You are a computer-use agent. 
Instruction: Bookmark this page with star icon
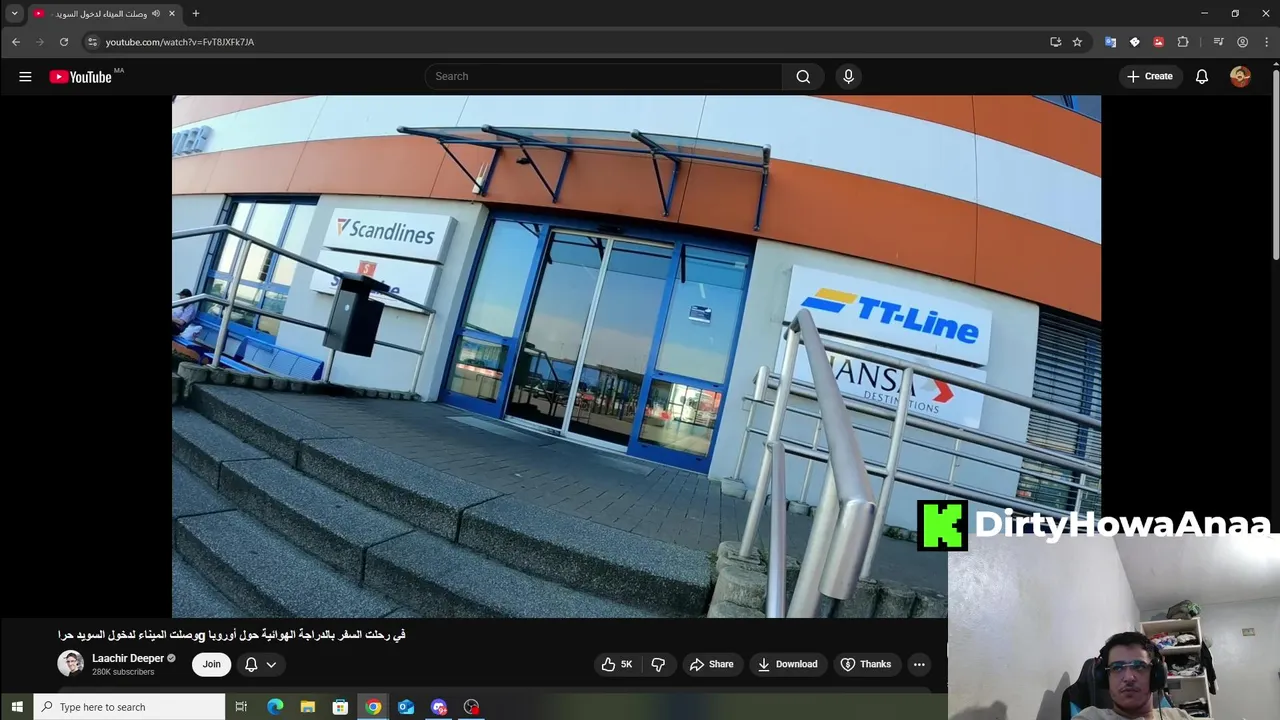click(1077, 42)
